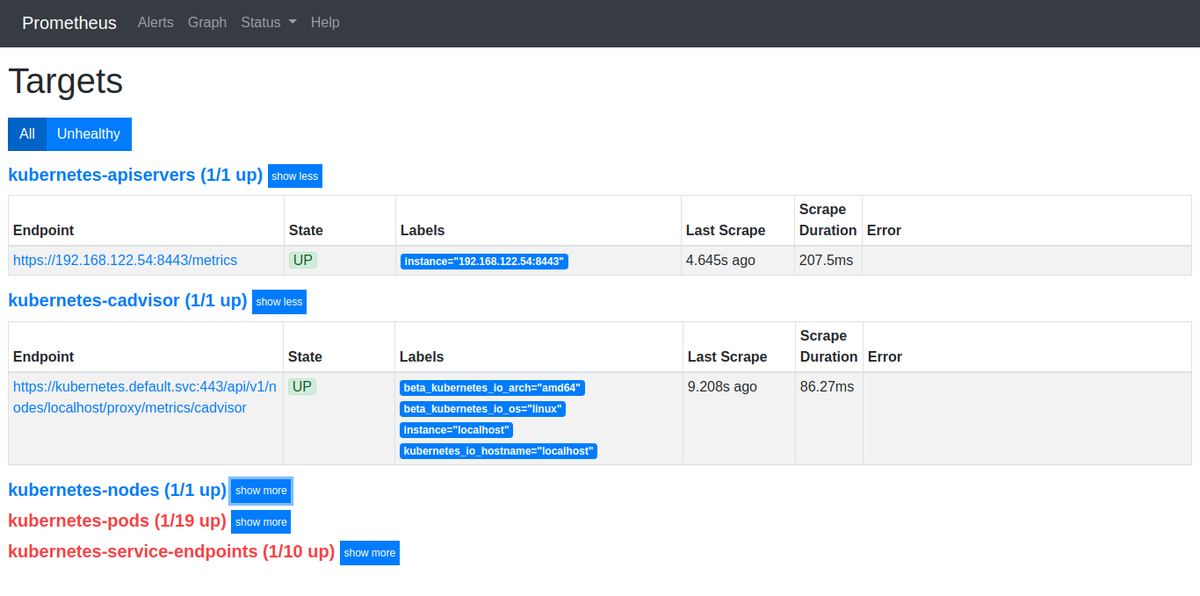
Task: Open the Help page
Action: point(325,22)
